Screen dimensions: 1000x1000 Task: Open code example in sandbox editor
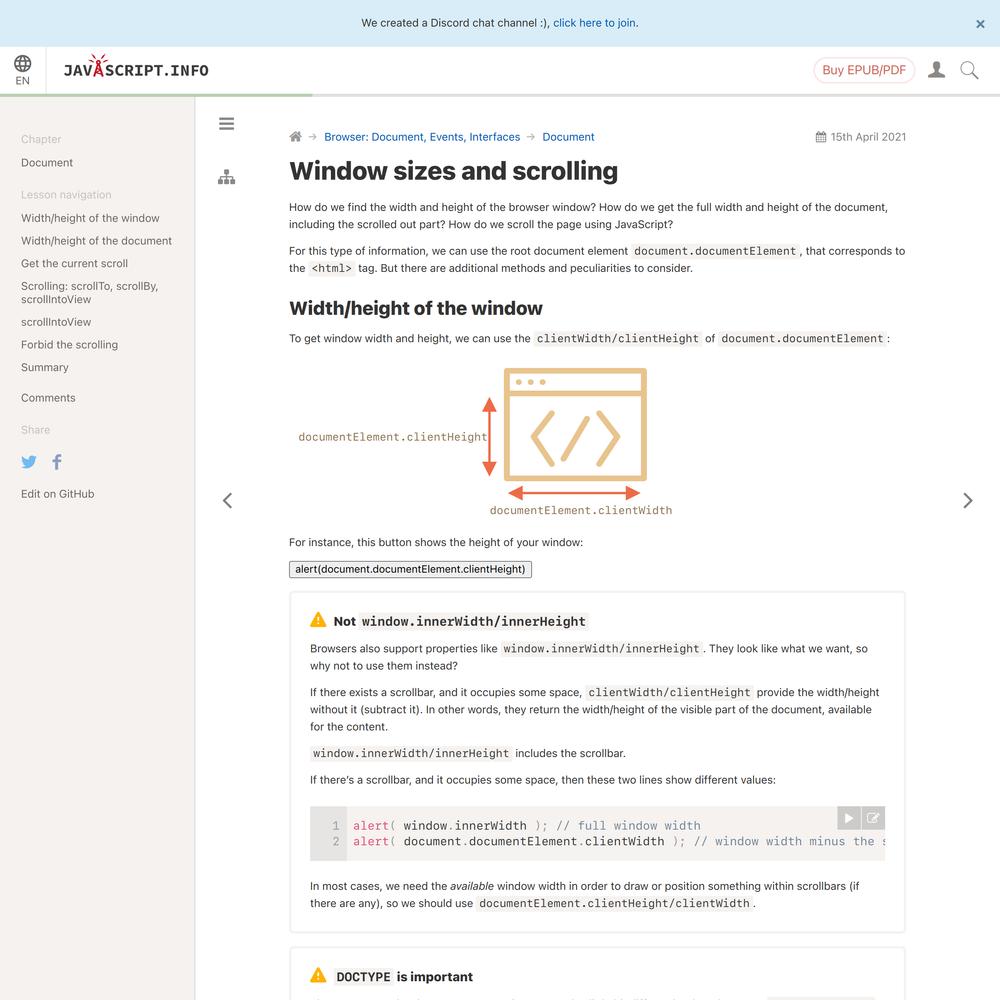click(873, 818)
